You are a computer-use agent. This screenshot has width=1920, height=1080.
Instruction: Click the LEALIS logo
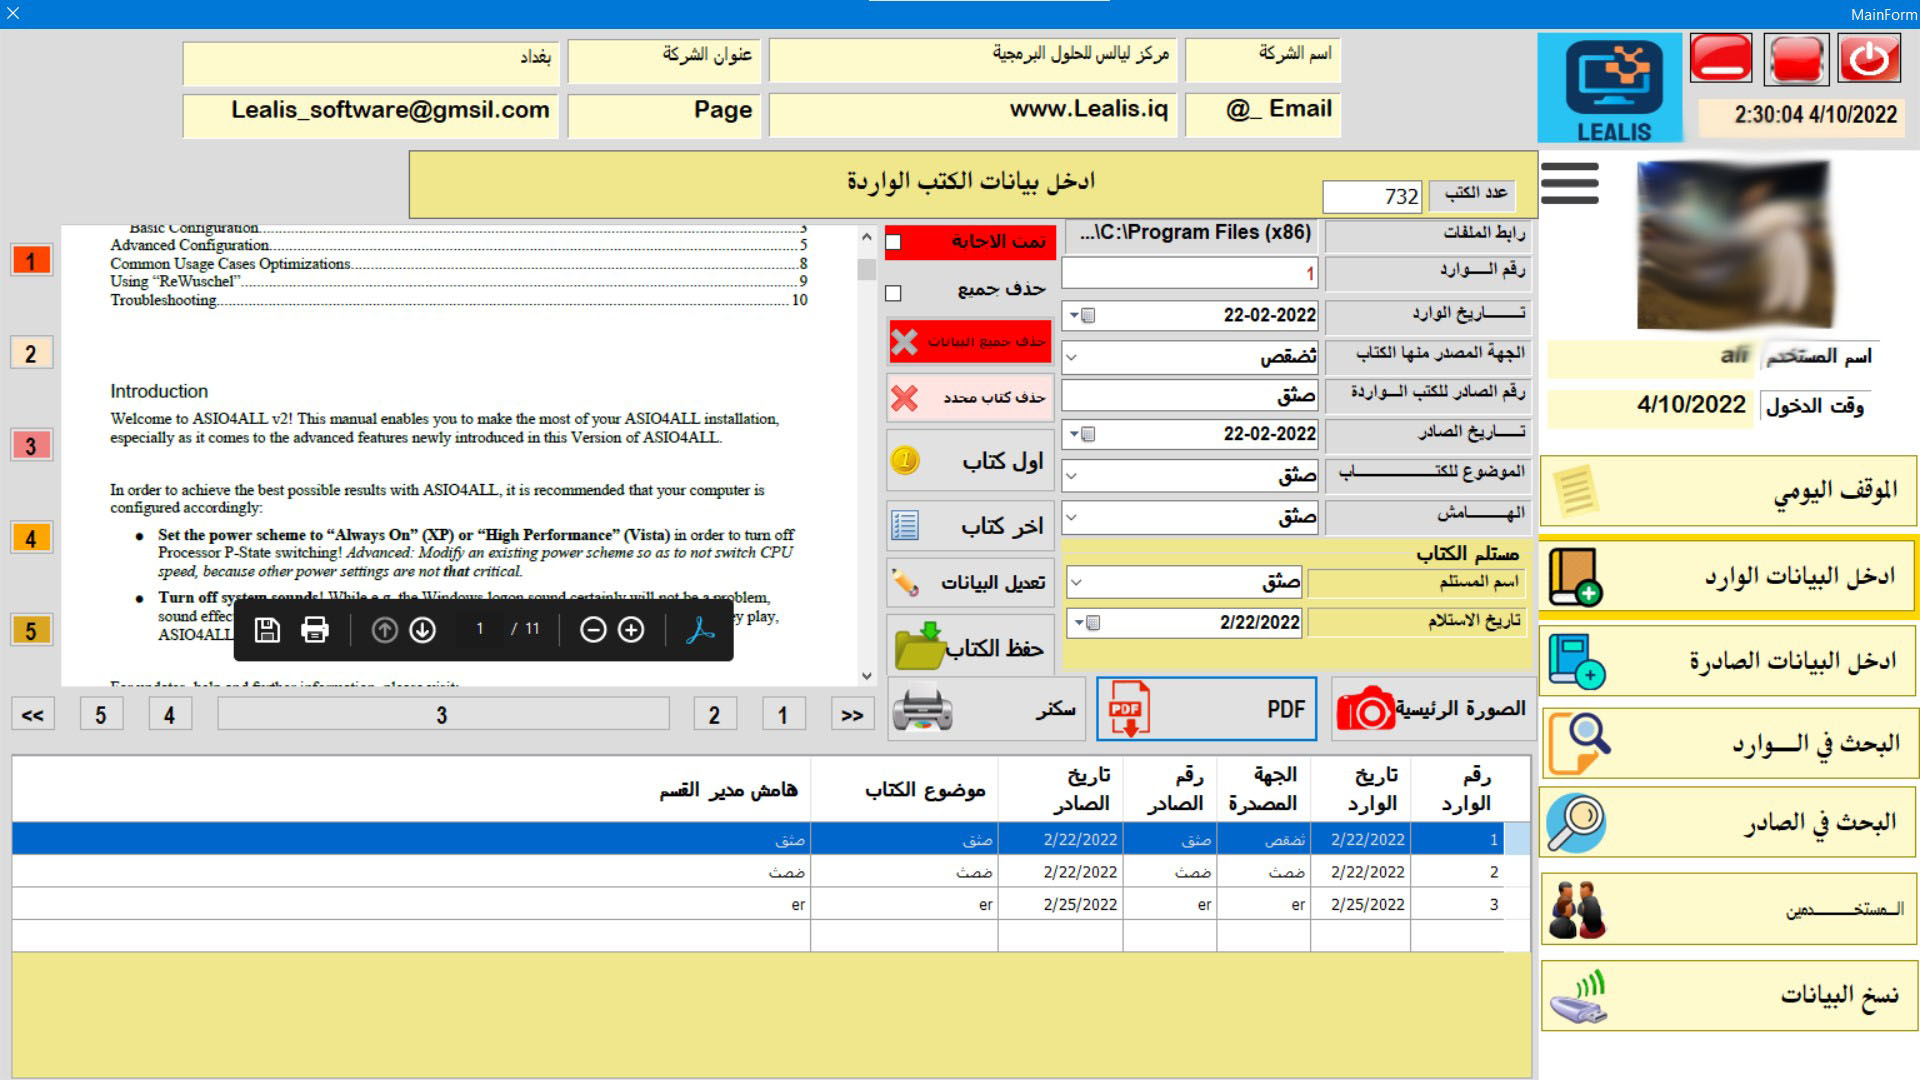(x=1610, y=88)
